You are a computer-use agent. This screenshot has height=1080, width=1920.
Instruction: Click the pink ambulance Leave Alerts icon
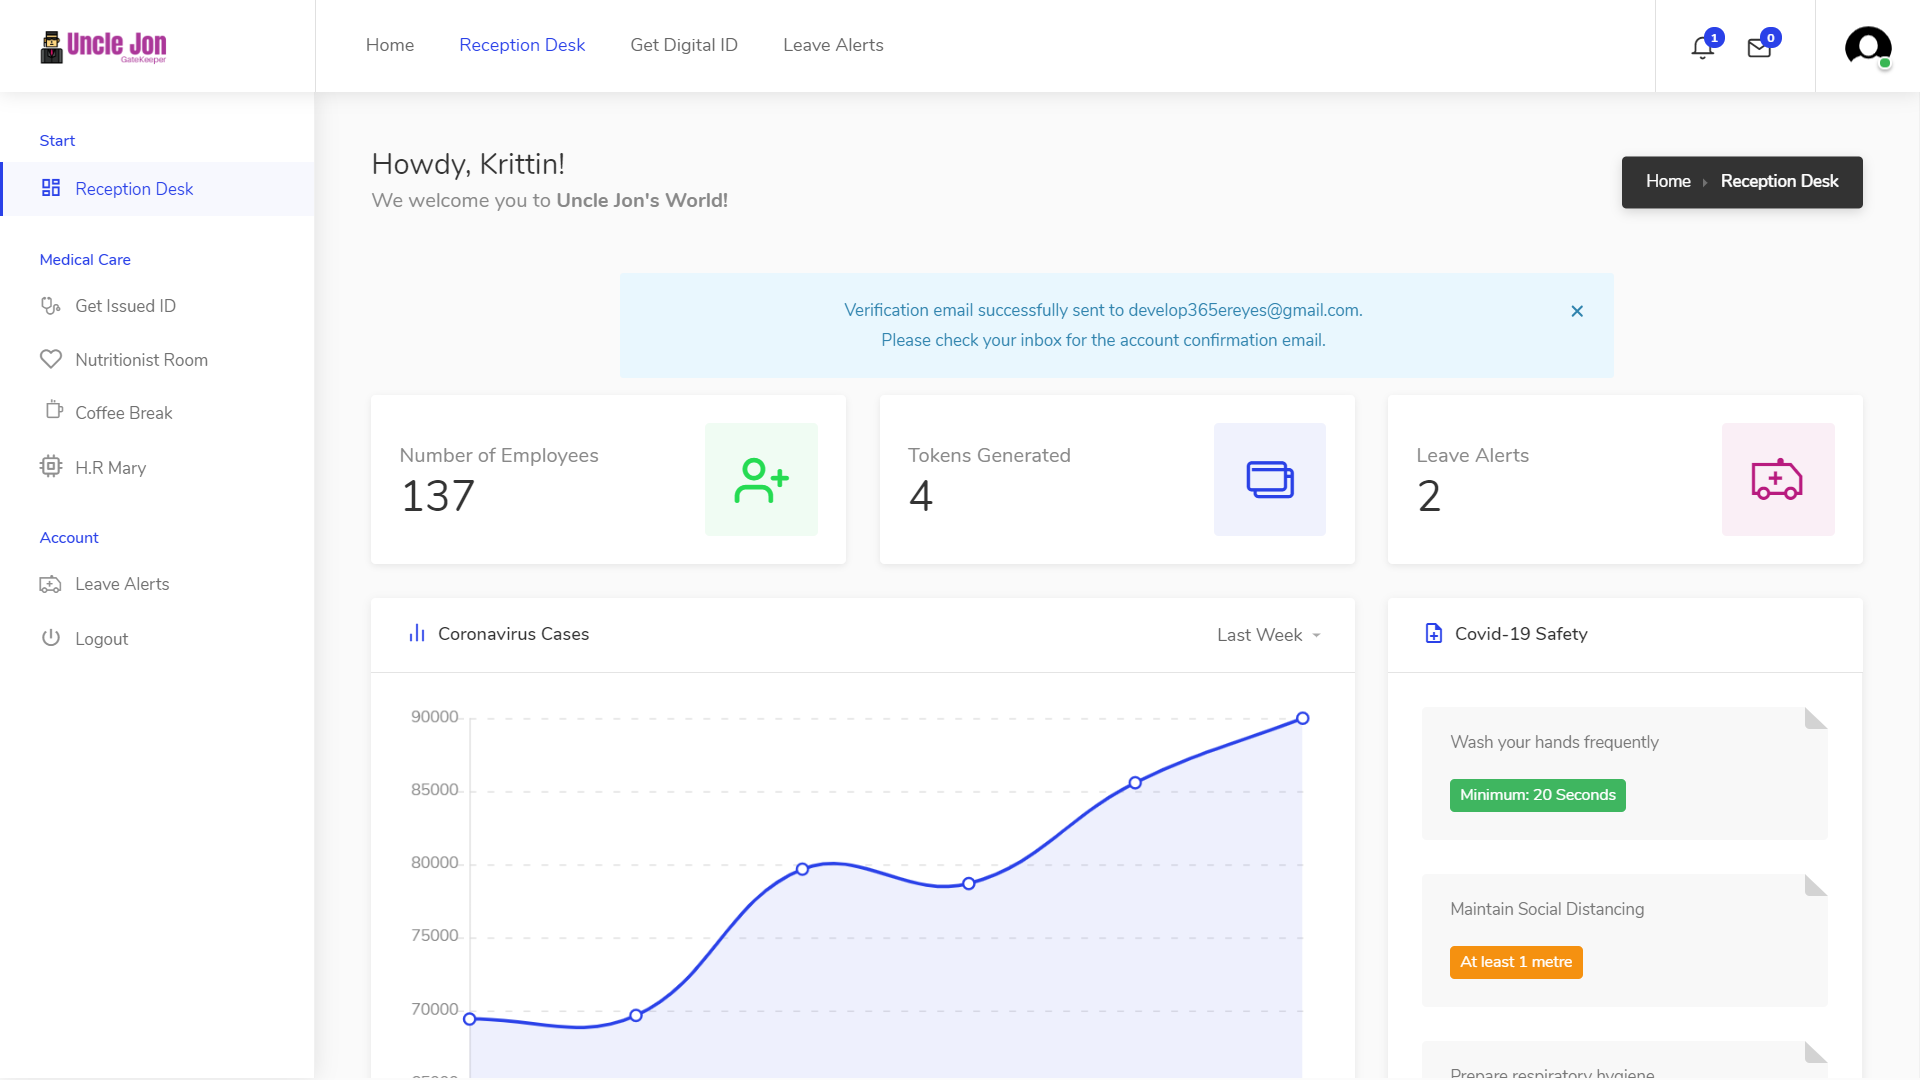[1777, 480]
